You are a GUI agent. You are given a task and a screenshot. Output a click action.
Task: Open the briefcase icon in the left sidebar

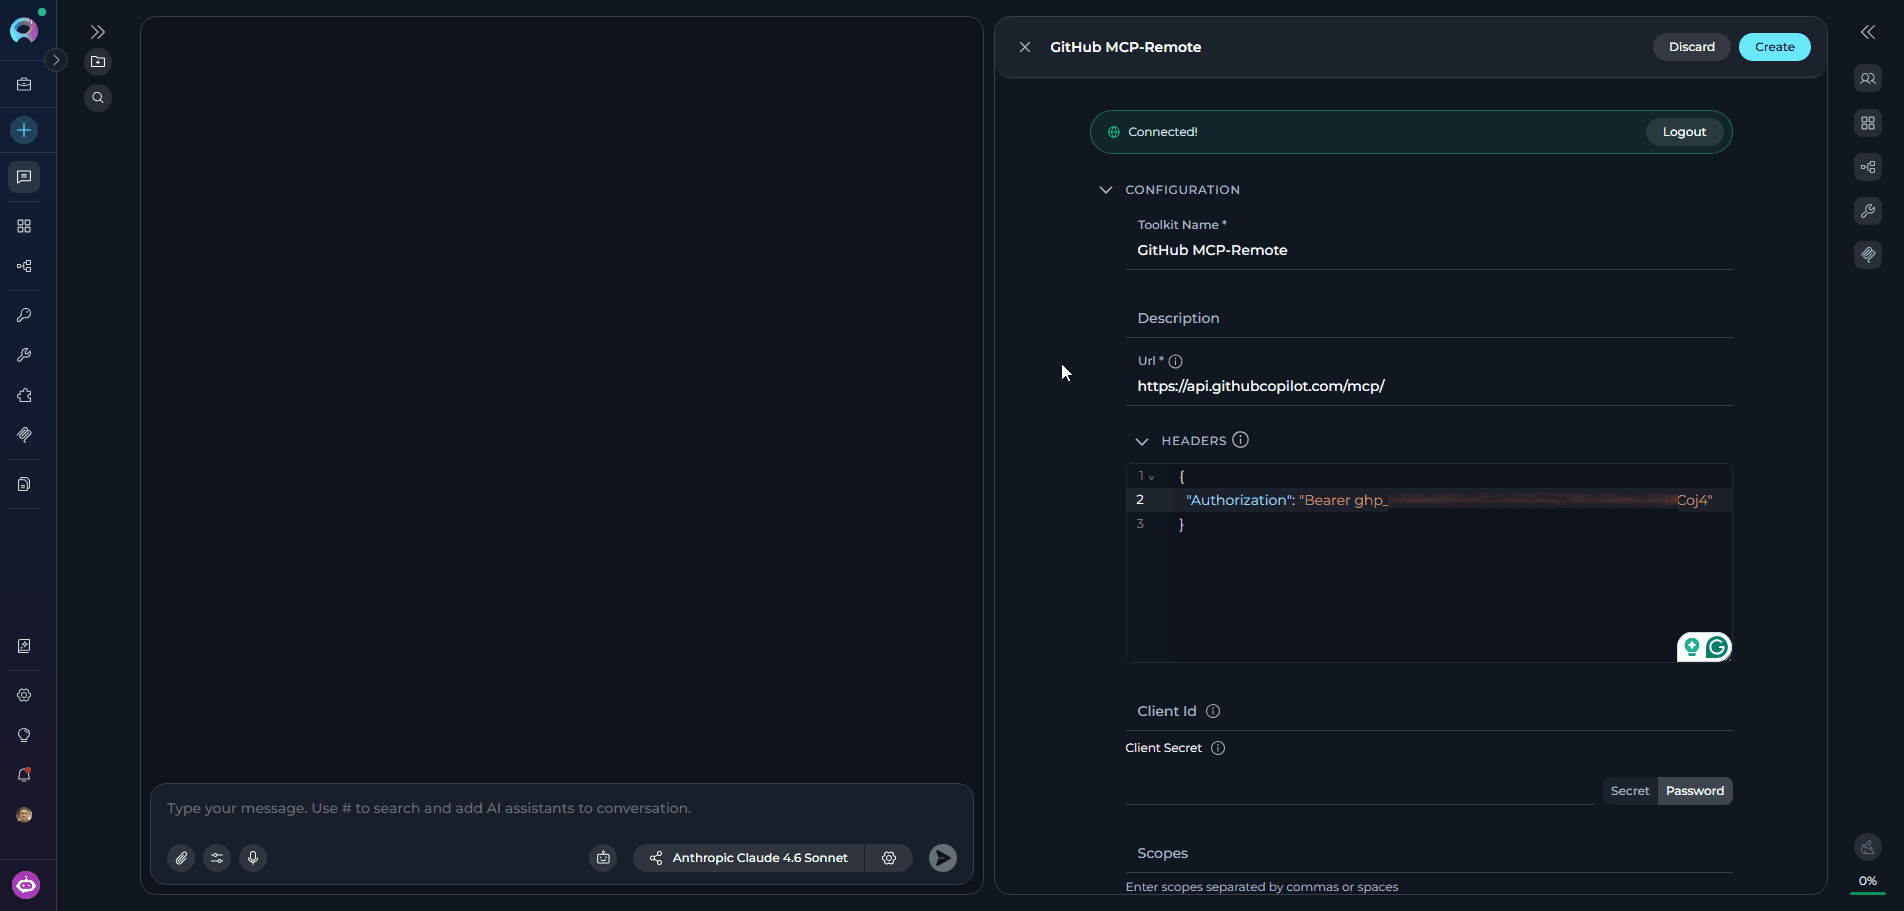(24, 85)
